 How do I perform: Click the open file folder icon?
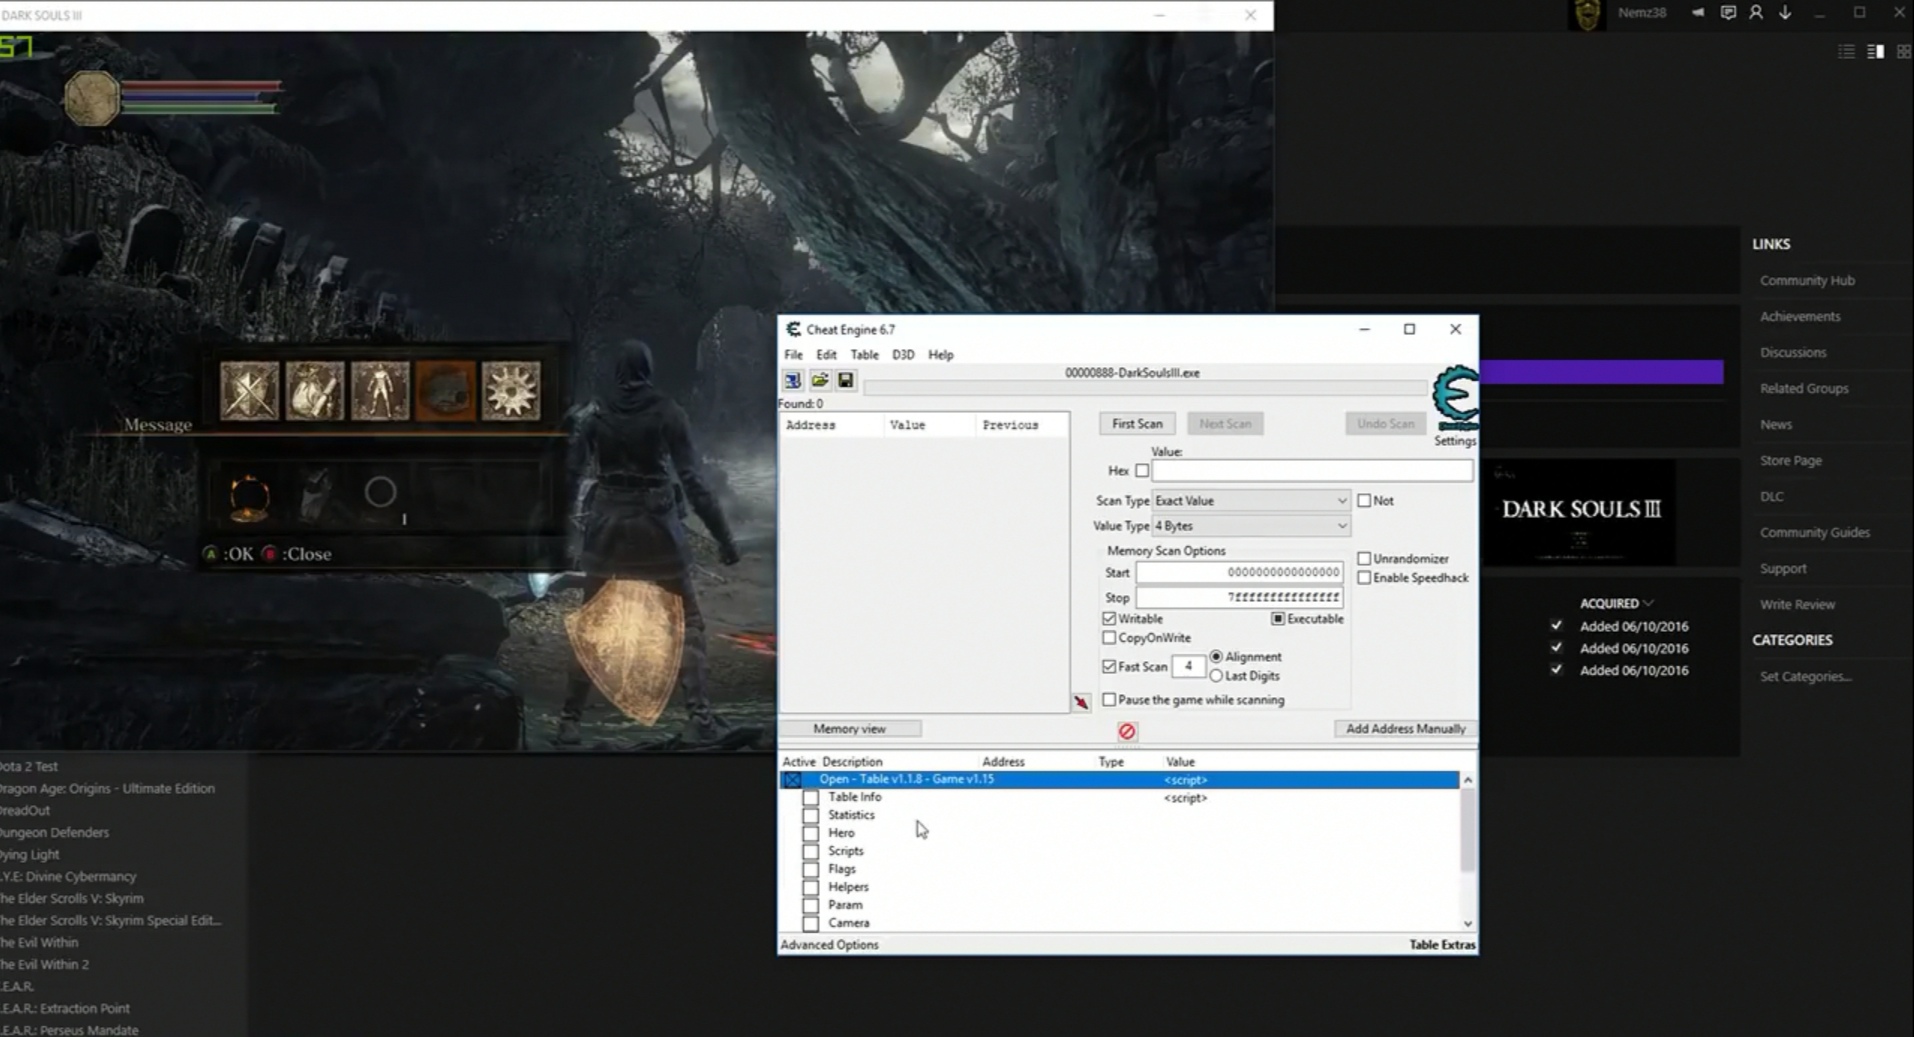point(820,380)
